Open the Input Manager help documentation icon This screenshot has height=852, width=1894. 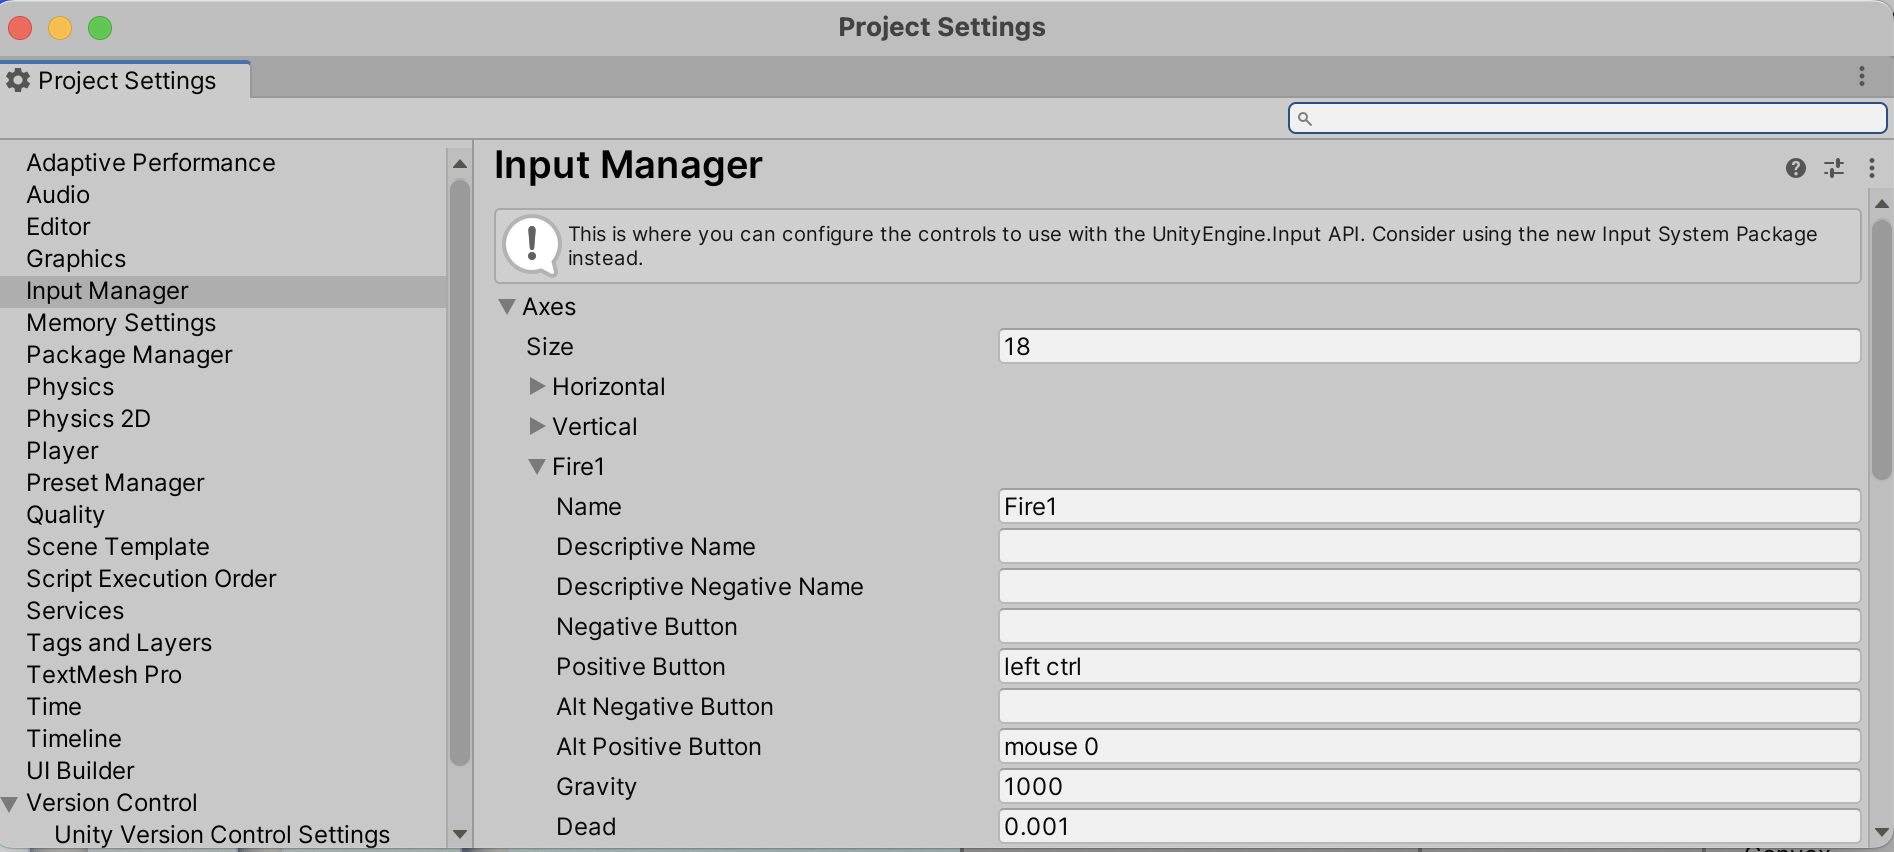click(1795, 168)
